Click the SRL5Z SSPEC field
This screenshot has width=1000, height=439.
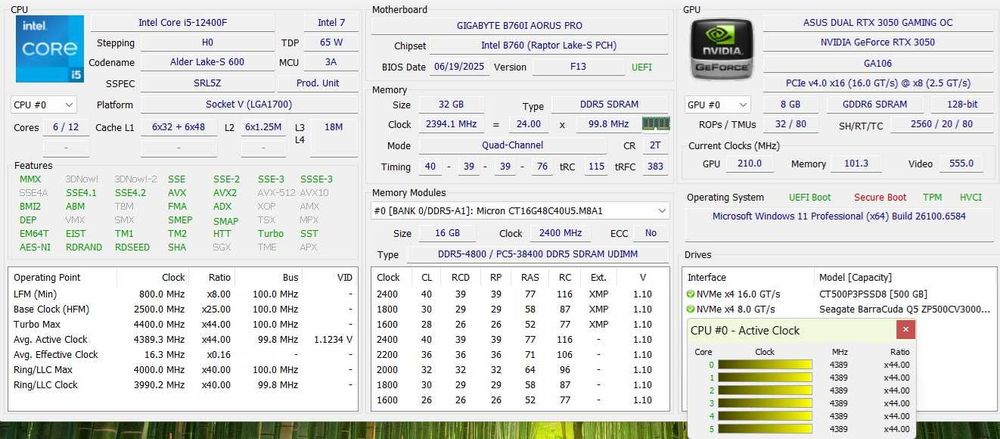click(x=207, y=83)
